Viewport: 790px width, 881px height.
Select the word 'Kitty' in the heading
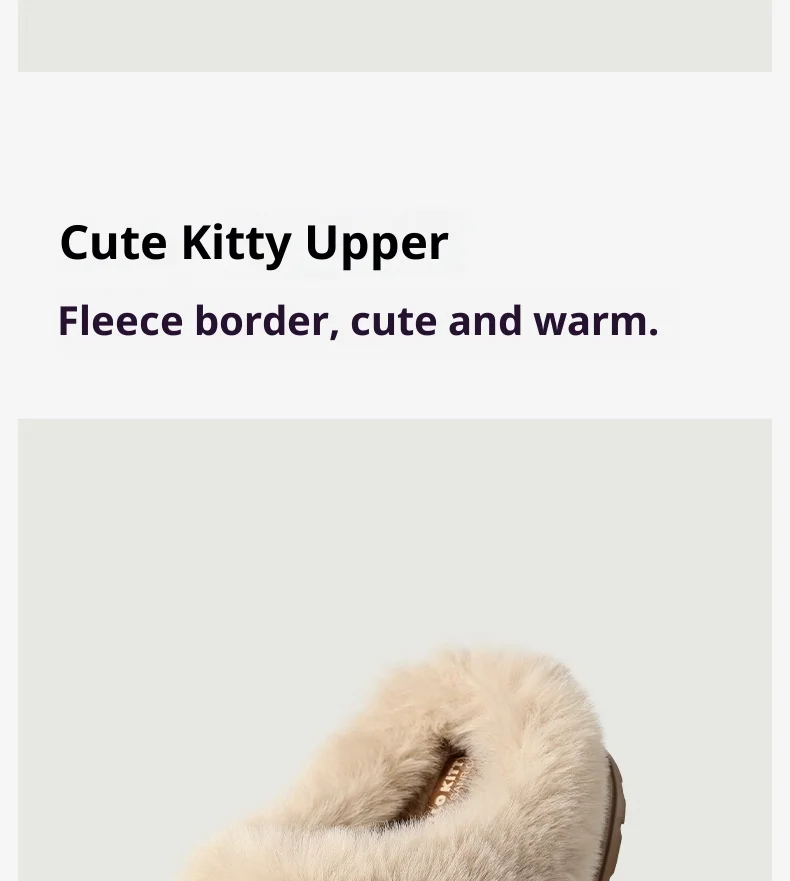click(237, 245)
